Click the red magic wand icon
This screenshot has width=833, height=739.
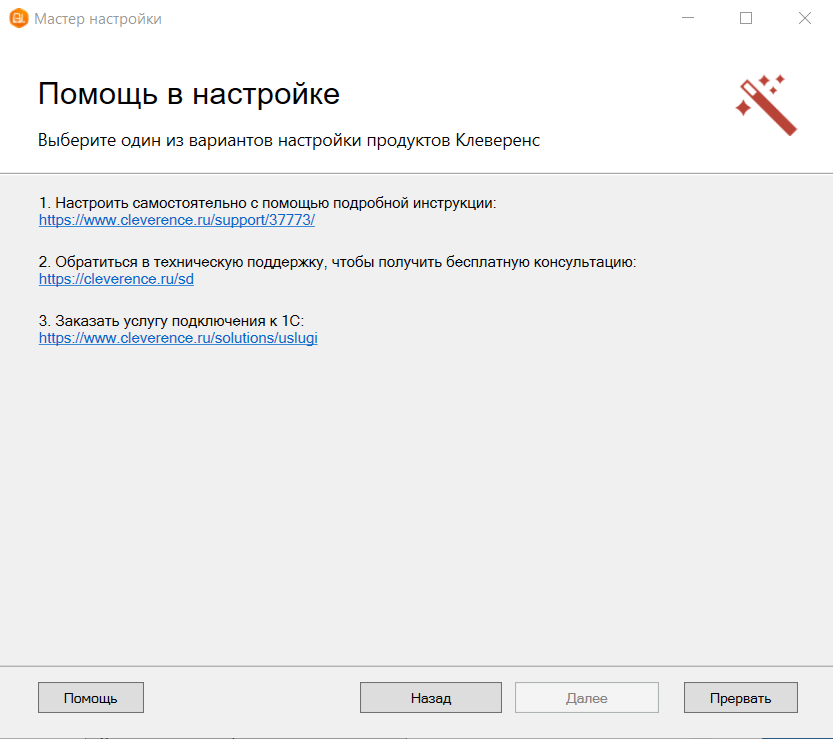766,104
